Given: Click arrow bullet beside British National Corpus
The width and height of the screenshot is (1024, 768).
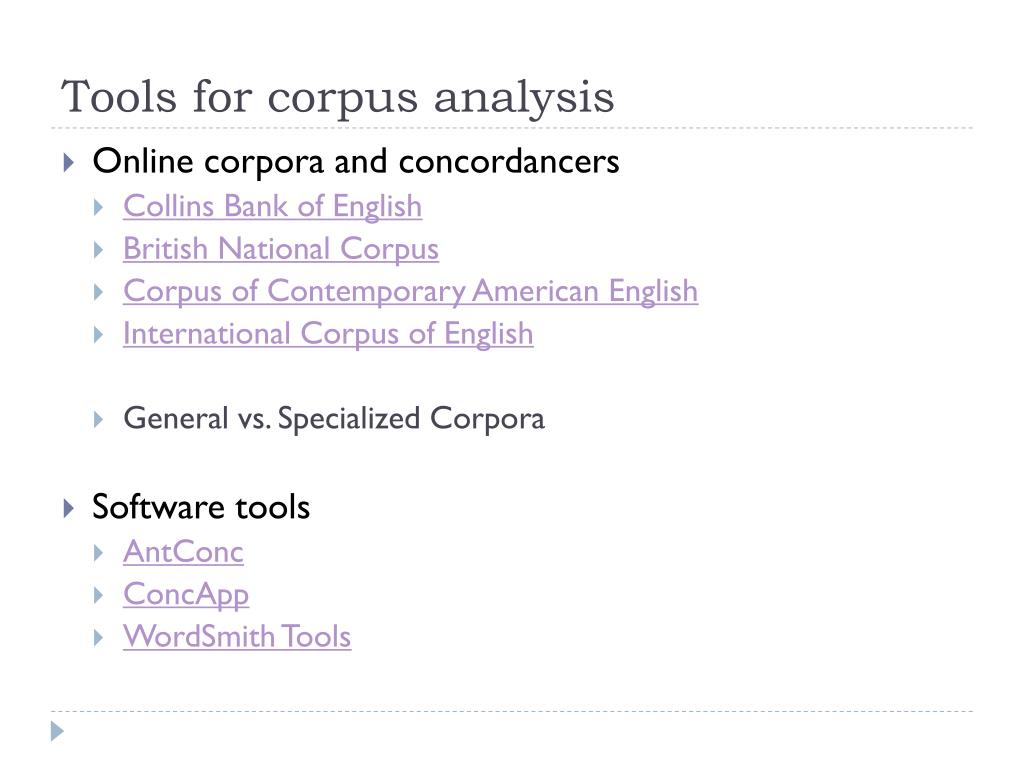Looking at the screenshot, I should click(99, 250).
